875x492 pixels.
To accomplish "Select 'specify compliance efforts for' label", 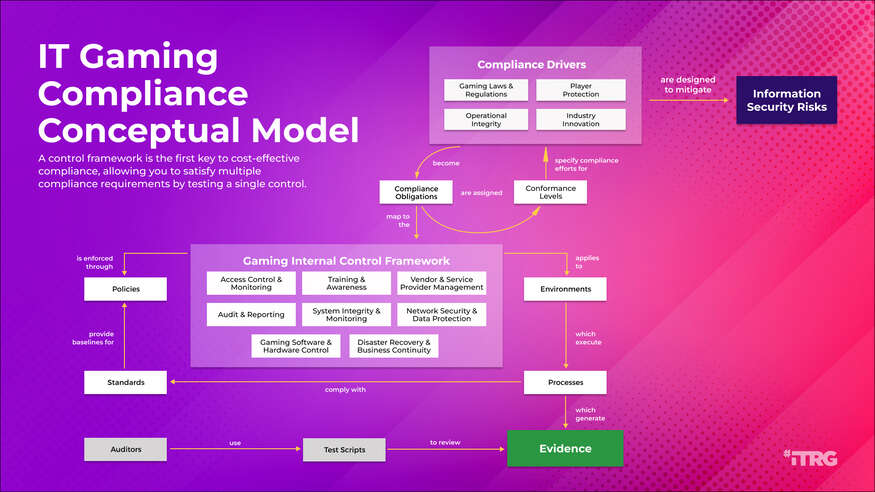I will (586, 164).
